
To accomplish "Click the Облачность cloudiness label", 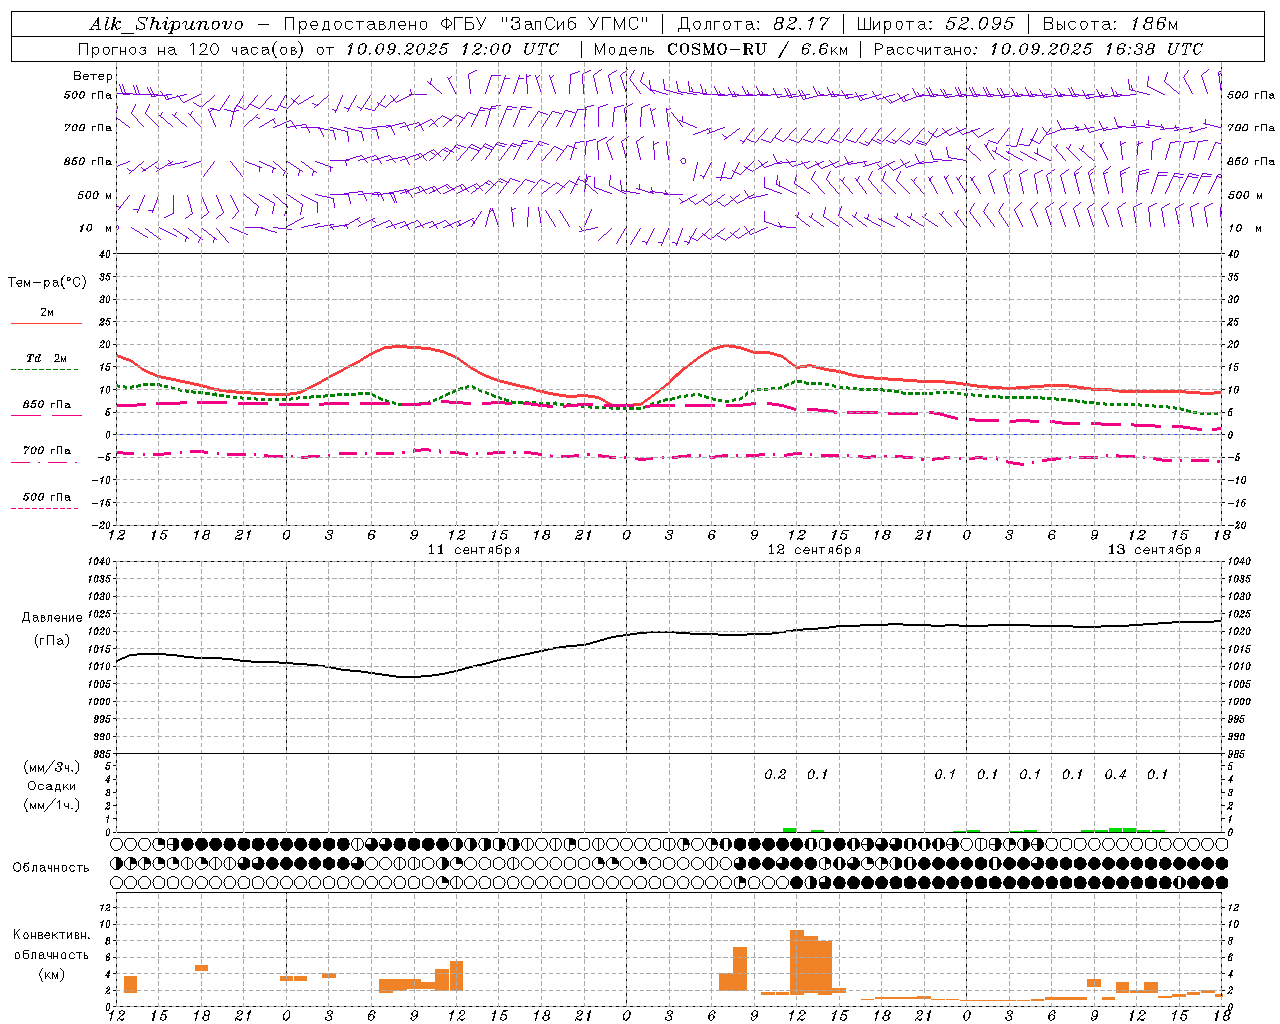I will point(51,867).
